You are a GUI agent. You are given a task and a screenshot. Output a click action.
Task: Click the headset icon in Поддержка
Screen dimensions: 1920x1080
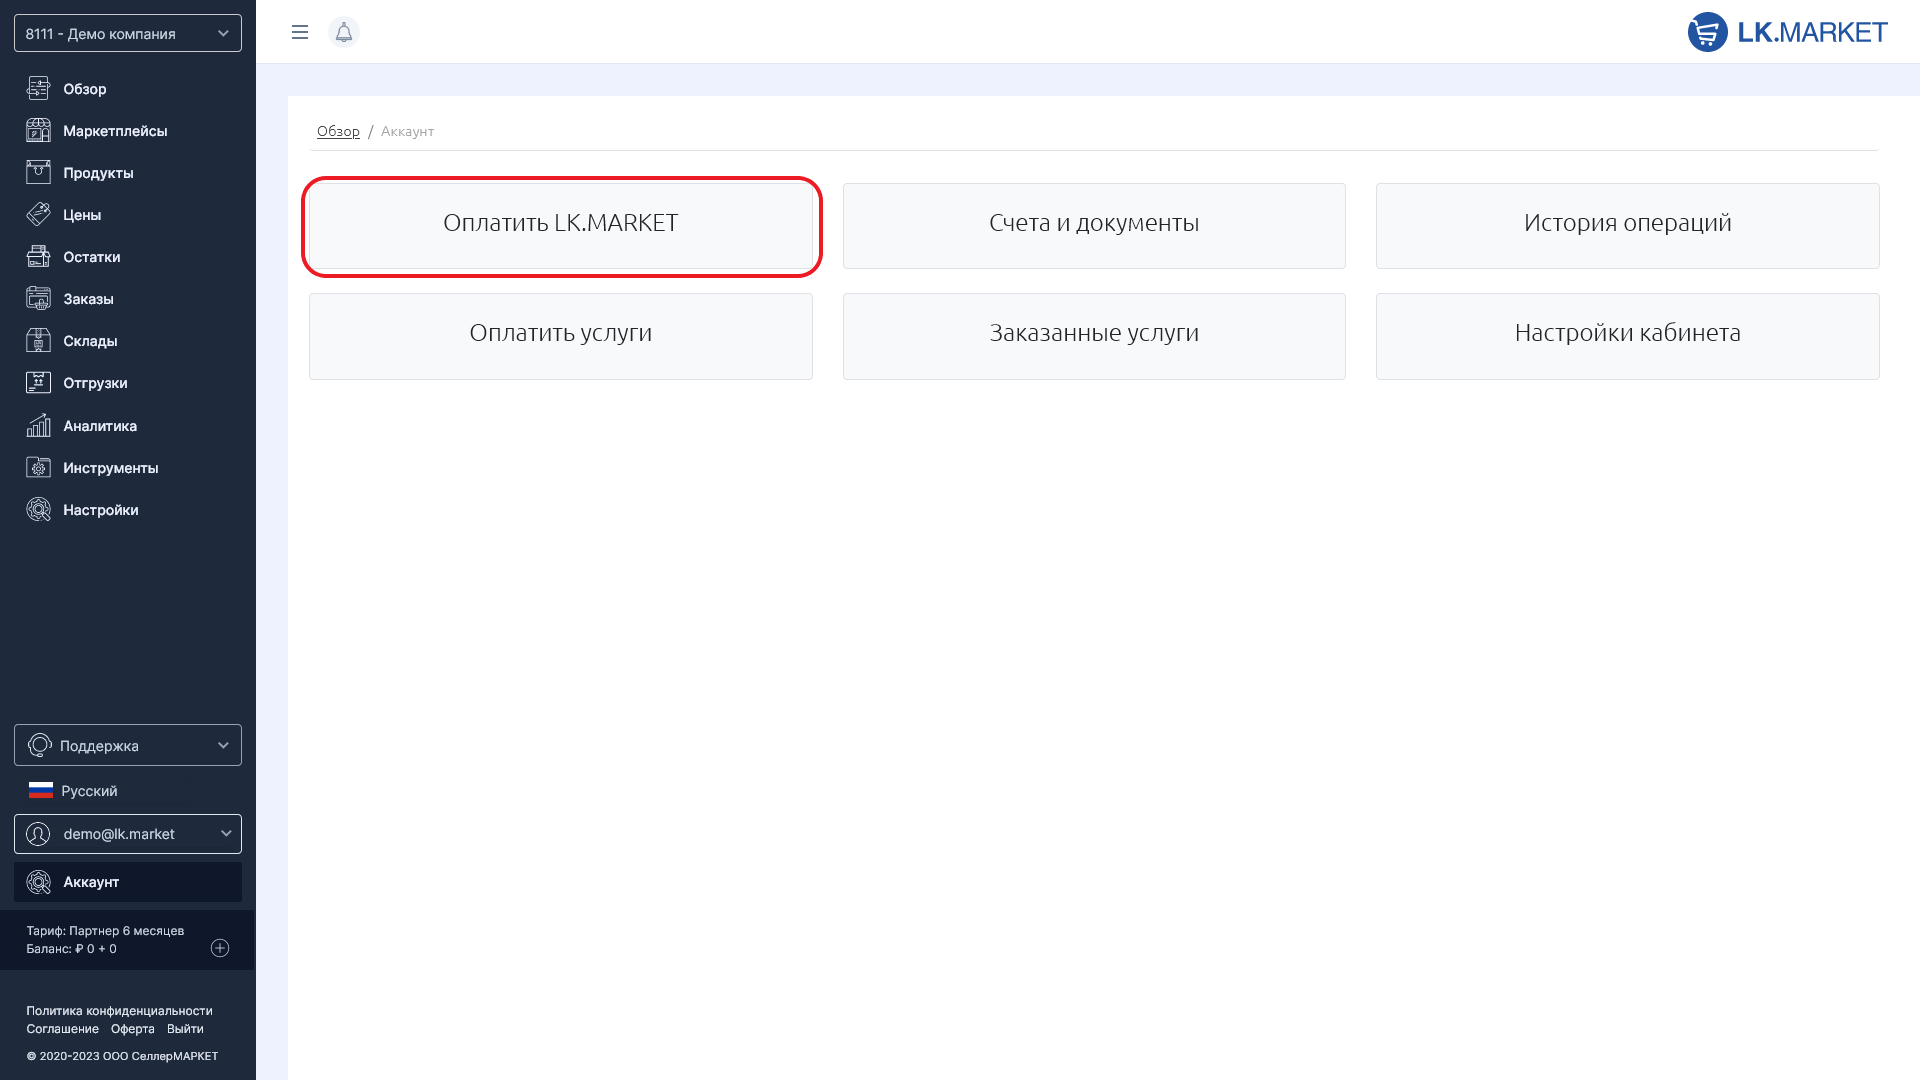39,745
